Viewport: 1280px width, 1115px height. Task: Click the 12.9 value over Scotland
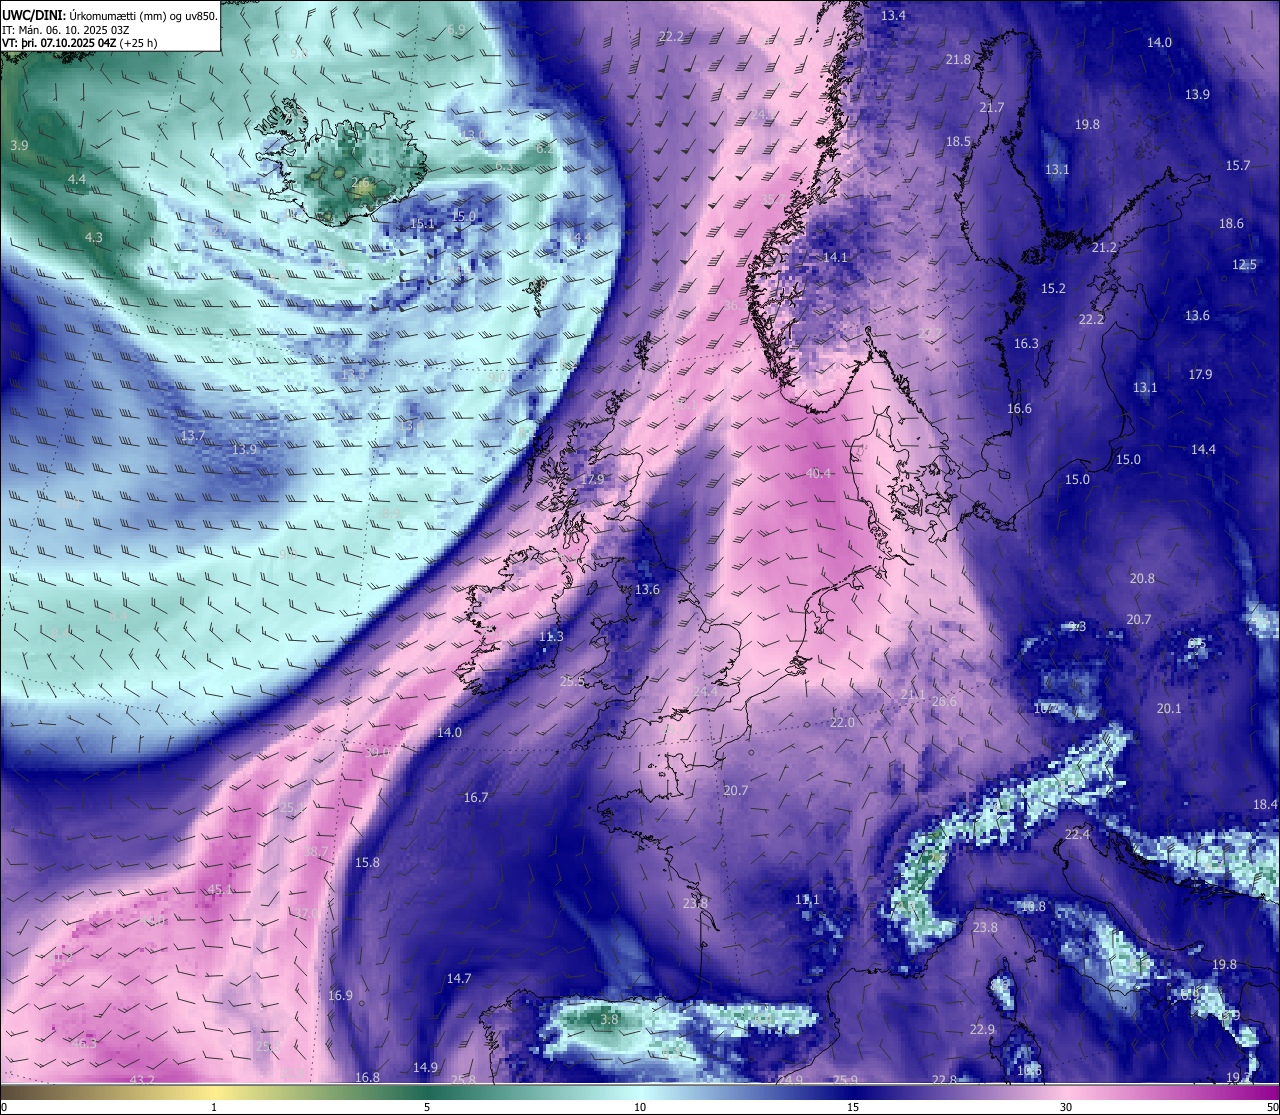(x=592, y=479)
